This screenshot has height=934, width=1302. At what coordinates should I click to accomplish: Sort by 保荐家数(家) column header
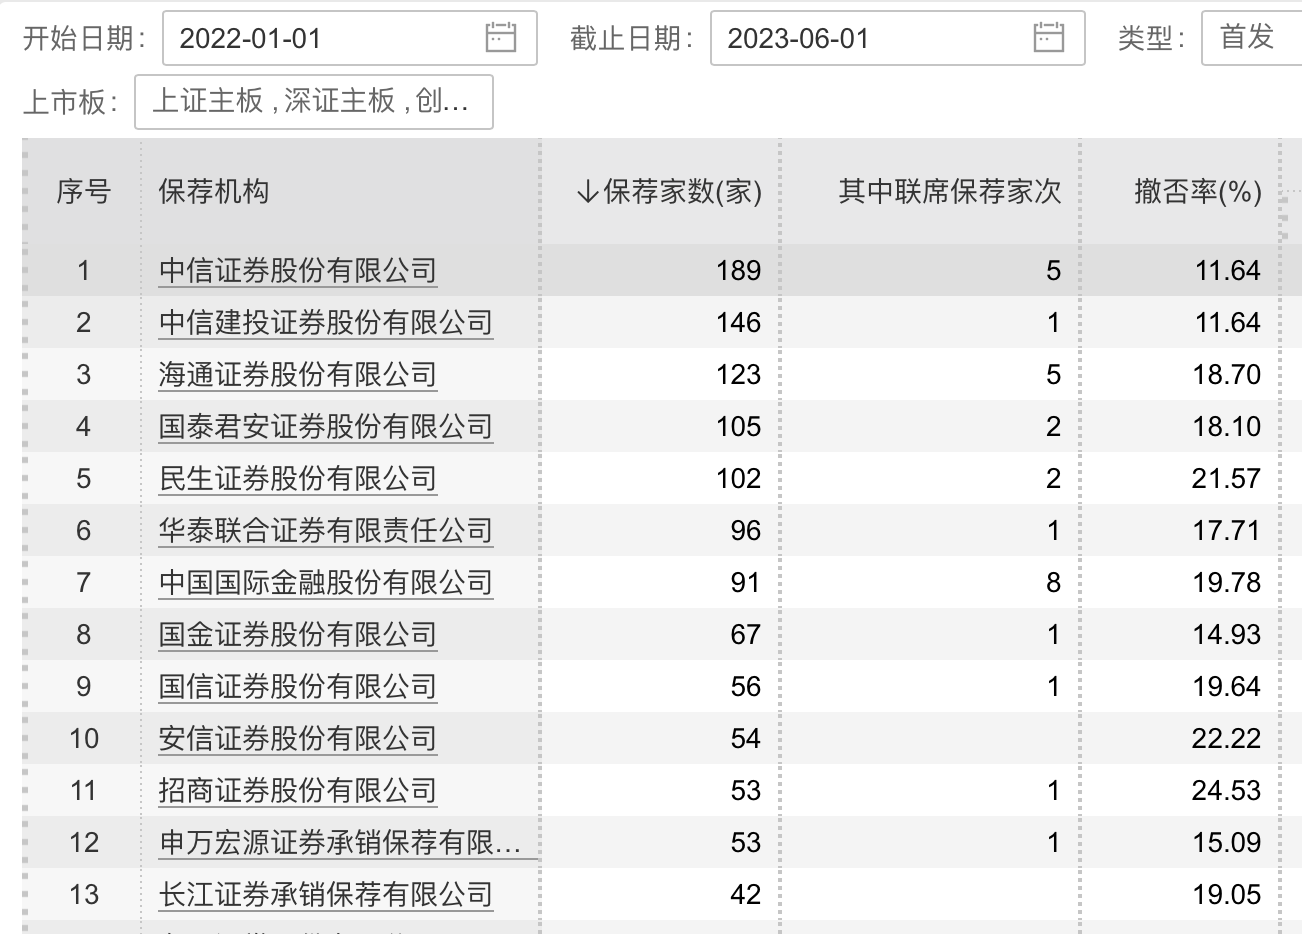[669, 191]
